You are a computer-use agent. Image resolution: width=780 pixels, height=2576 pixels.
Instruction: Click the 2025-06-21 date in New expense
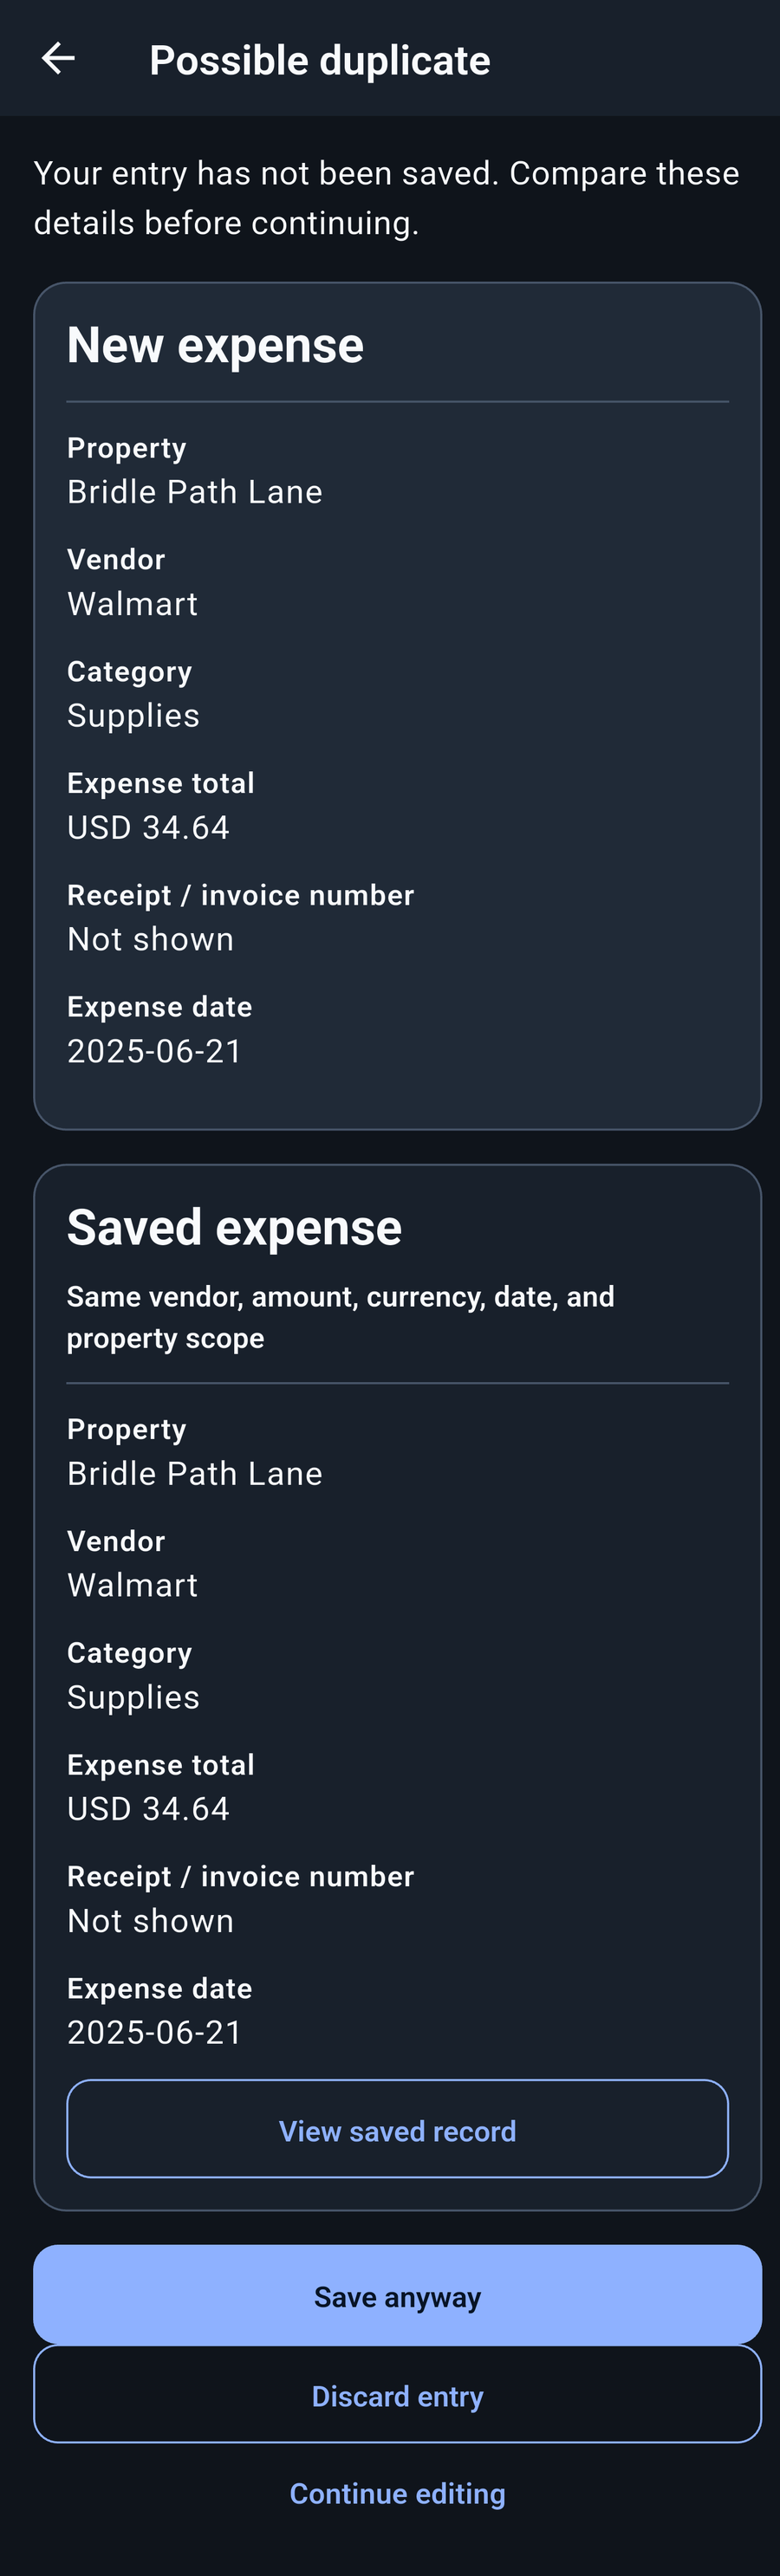click(x=154, y=1051)
